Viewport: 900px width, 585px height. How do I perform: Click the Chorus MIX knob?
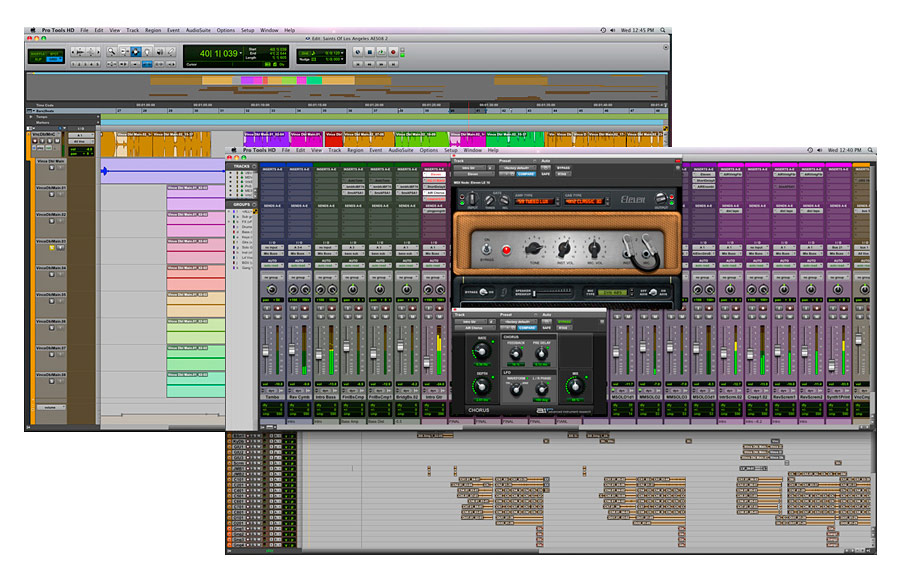575,386
